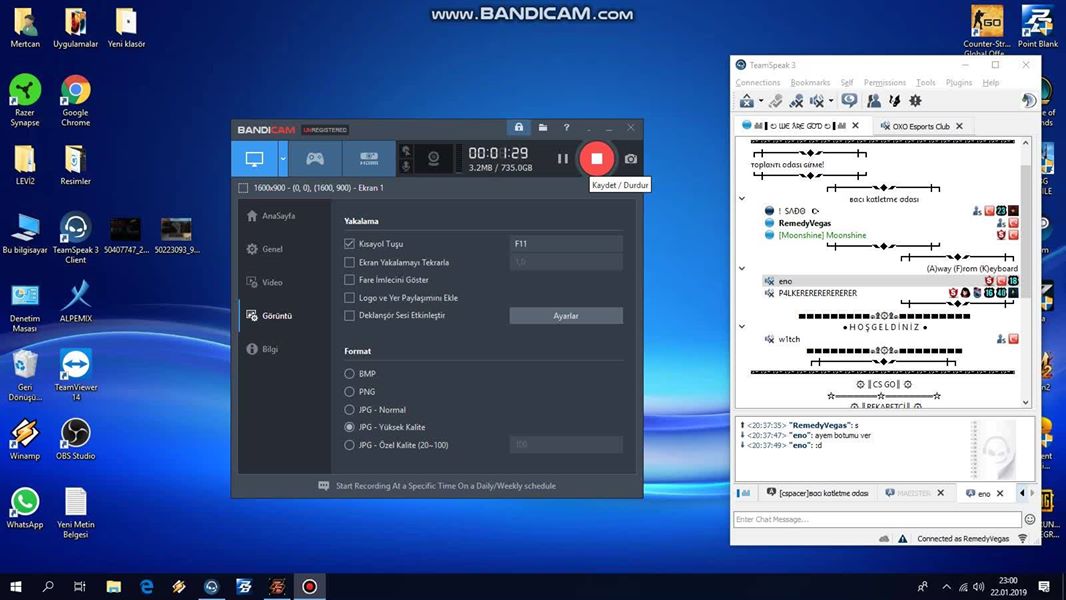The width and height of the screenshot is (1066, 600).
Task: Select BMP image format
Action: pos(349,374)
